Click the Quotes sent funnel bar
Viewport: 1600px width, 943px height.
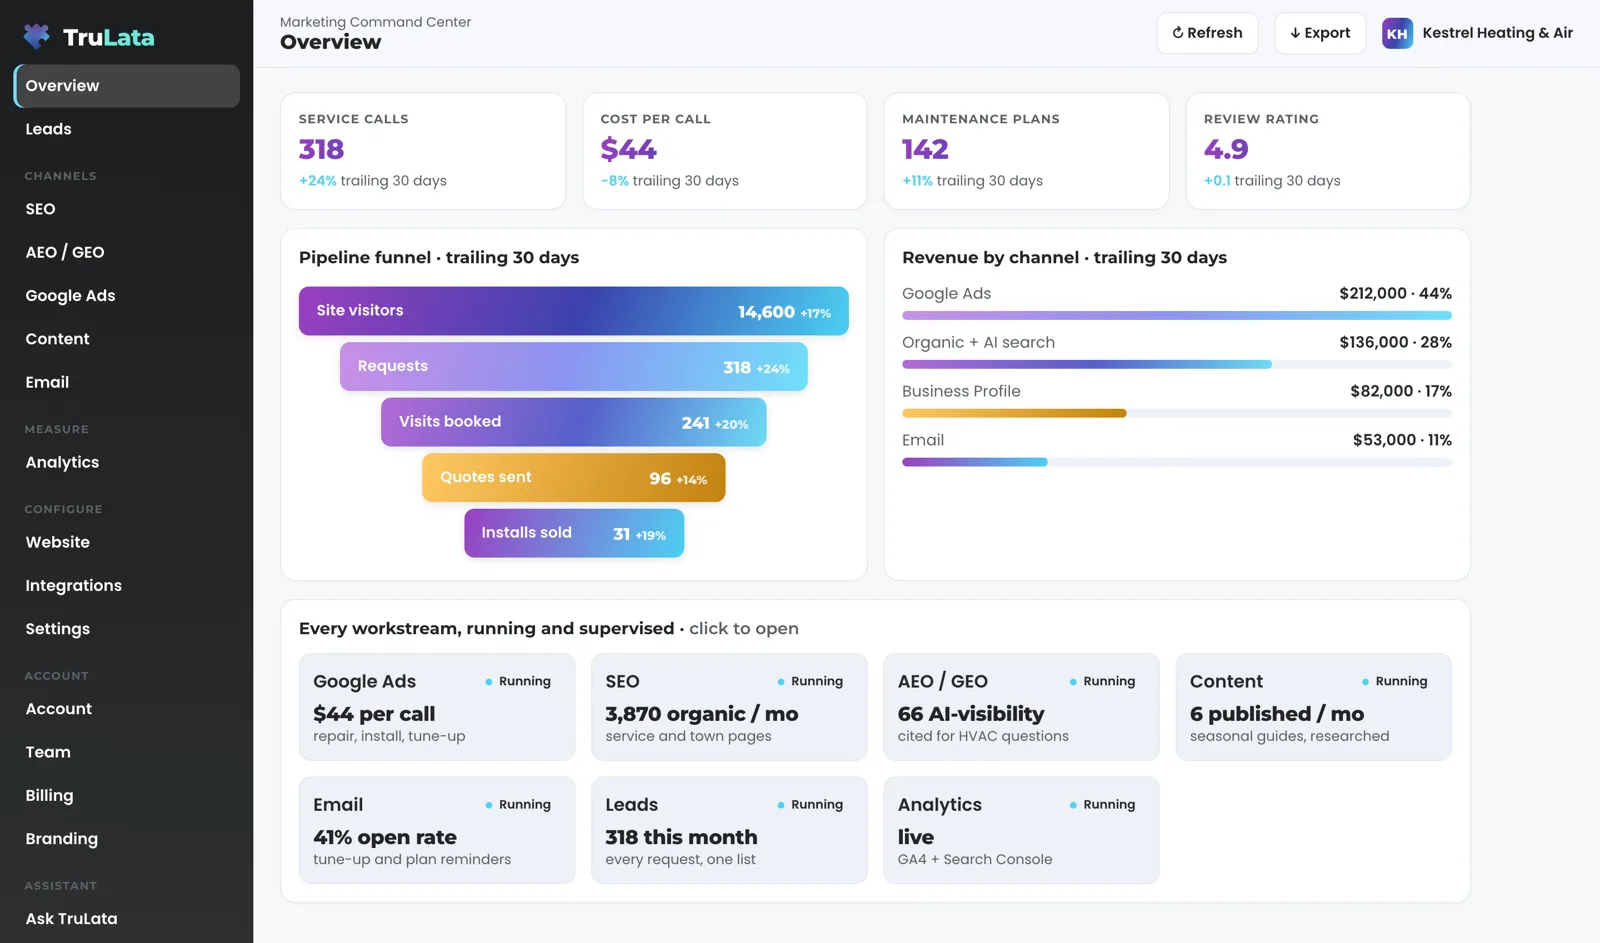[574, 478]
